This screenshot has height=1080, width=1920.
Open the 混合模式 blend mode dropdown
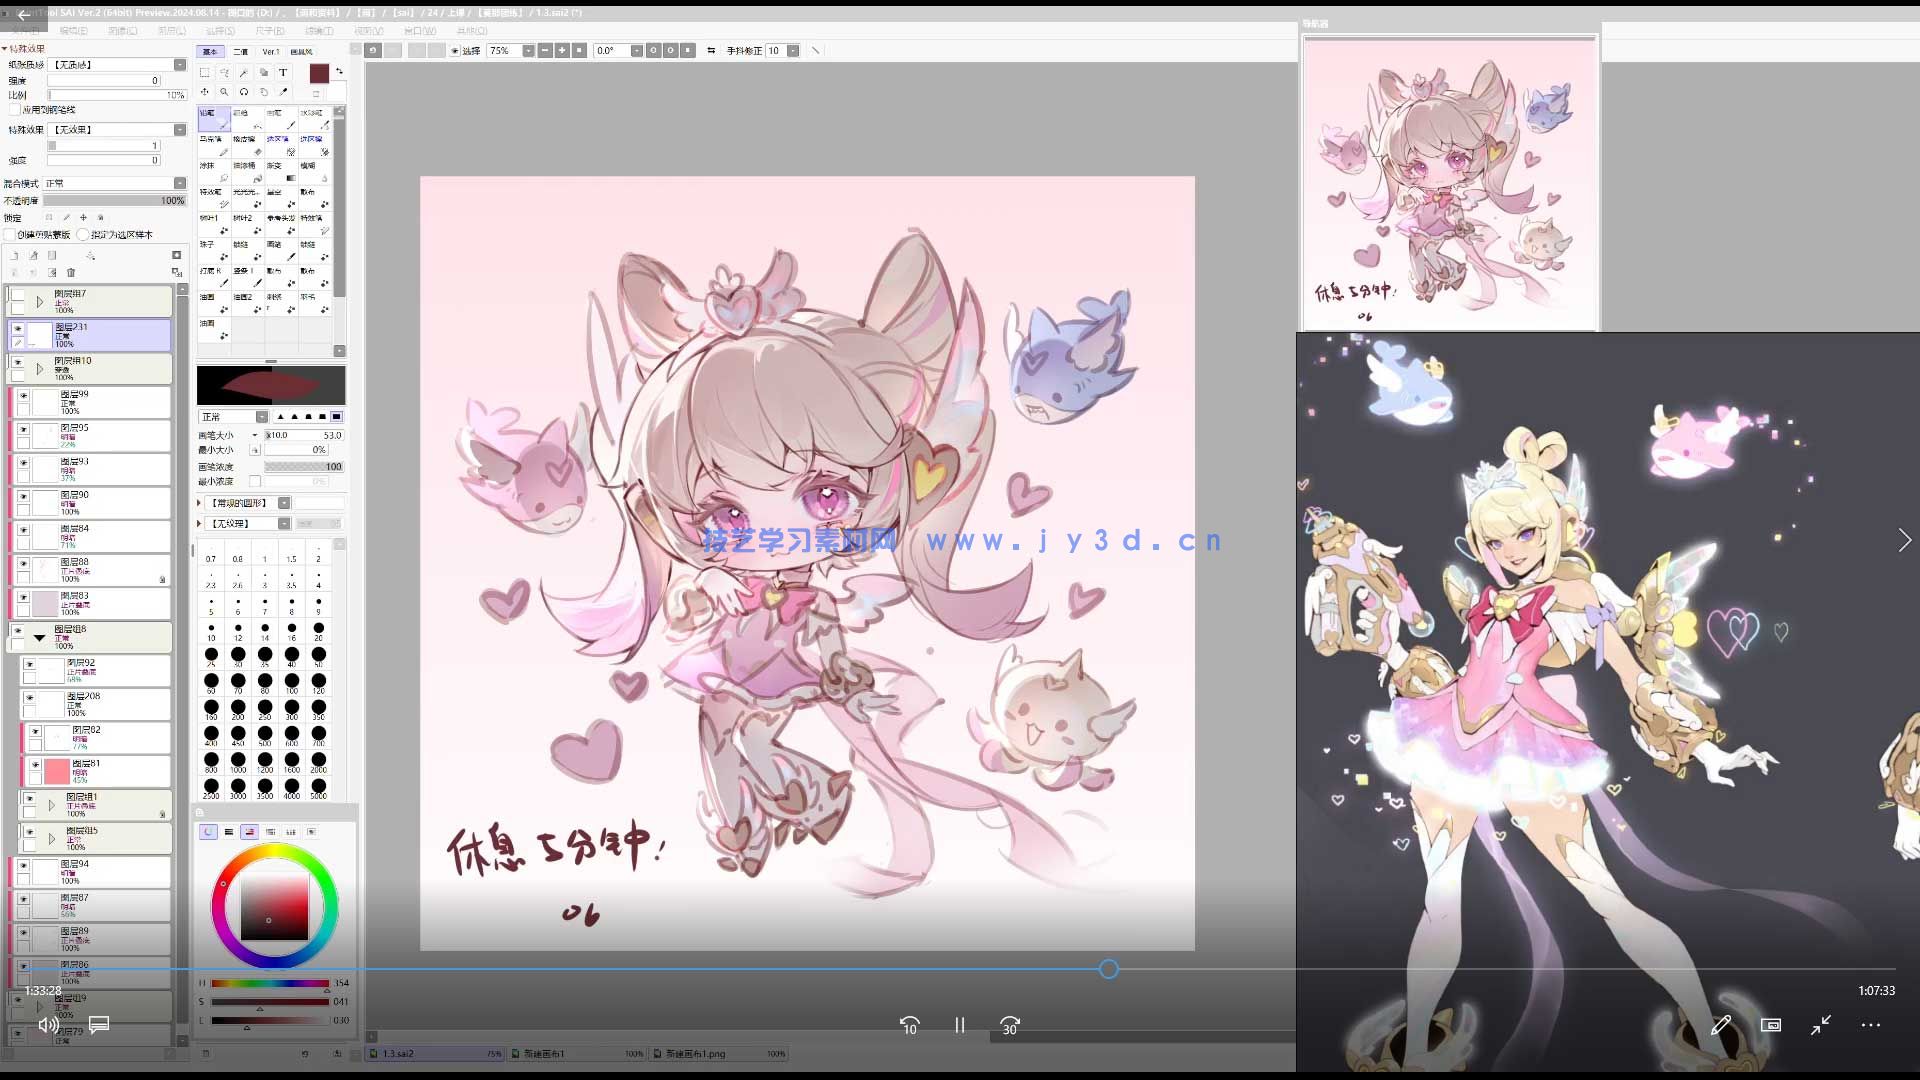pos(180,183)
